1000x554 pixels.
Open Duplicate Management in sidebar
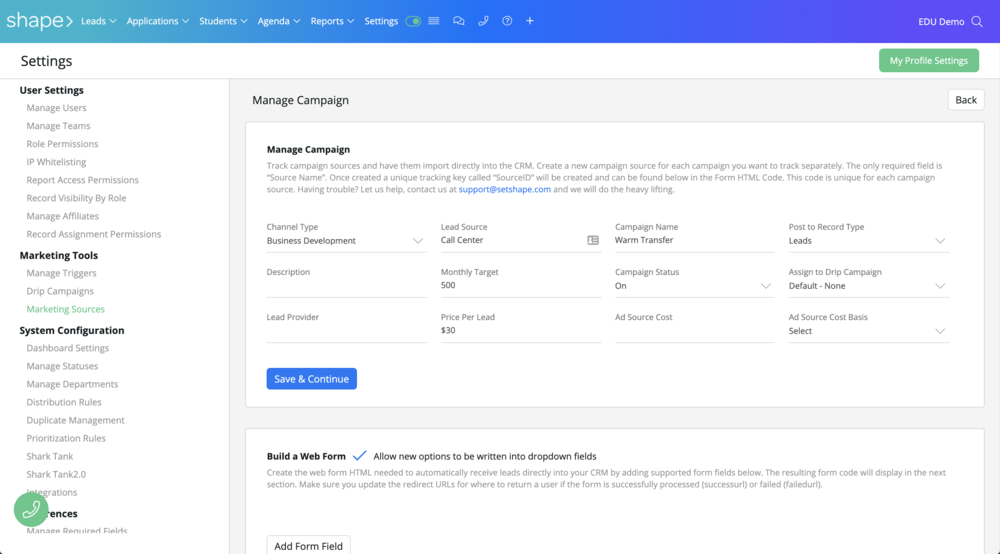coord(75,420)
